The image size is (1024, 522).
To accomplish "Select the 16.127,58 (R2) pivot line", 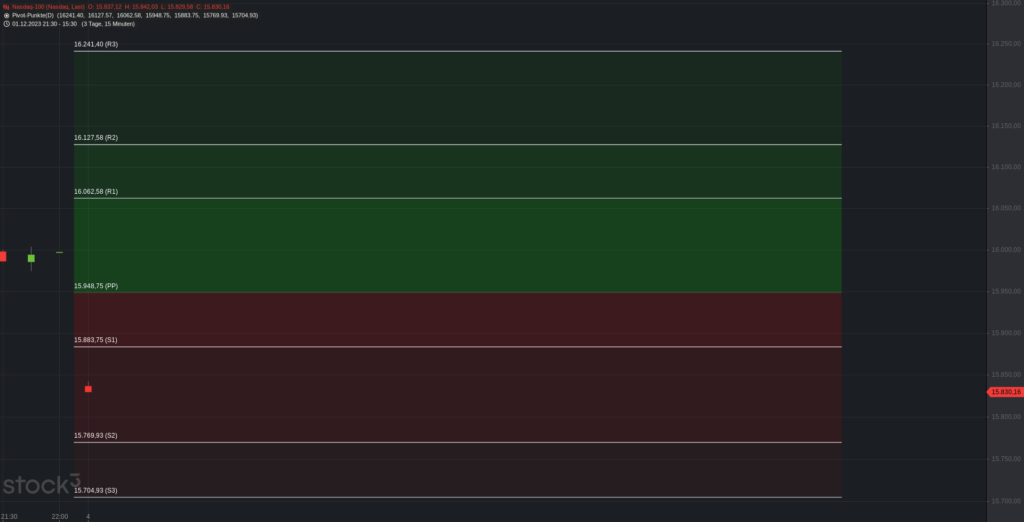I will pos(457,144).
